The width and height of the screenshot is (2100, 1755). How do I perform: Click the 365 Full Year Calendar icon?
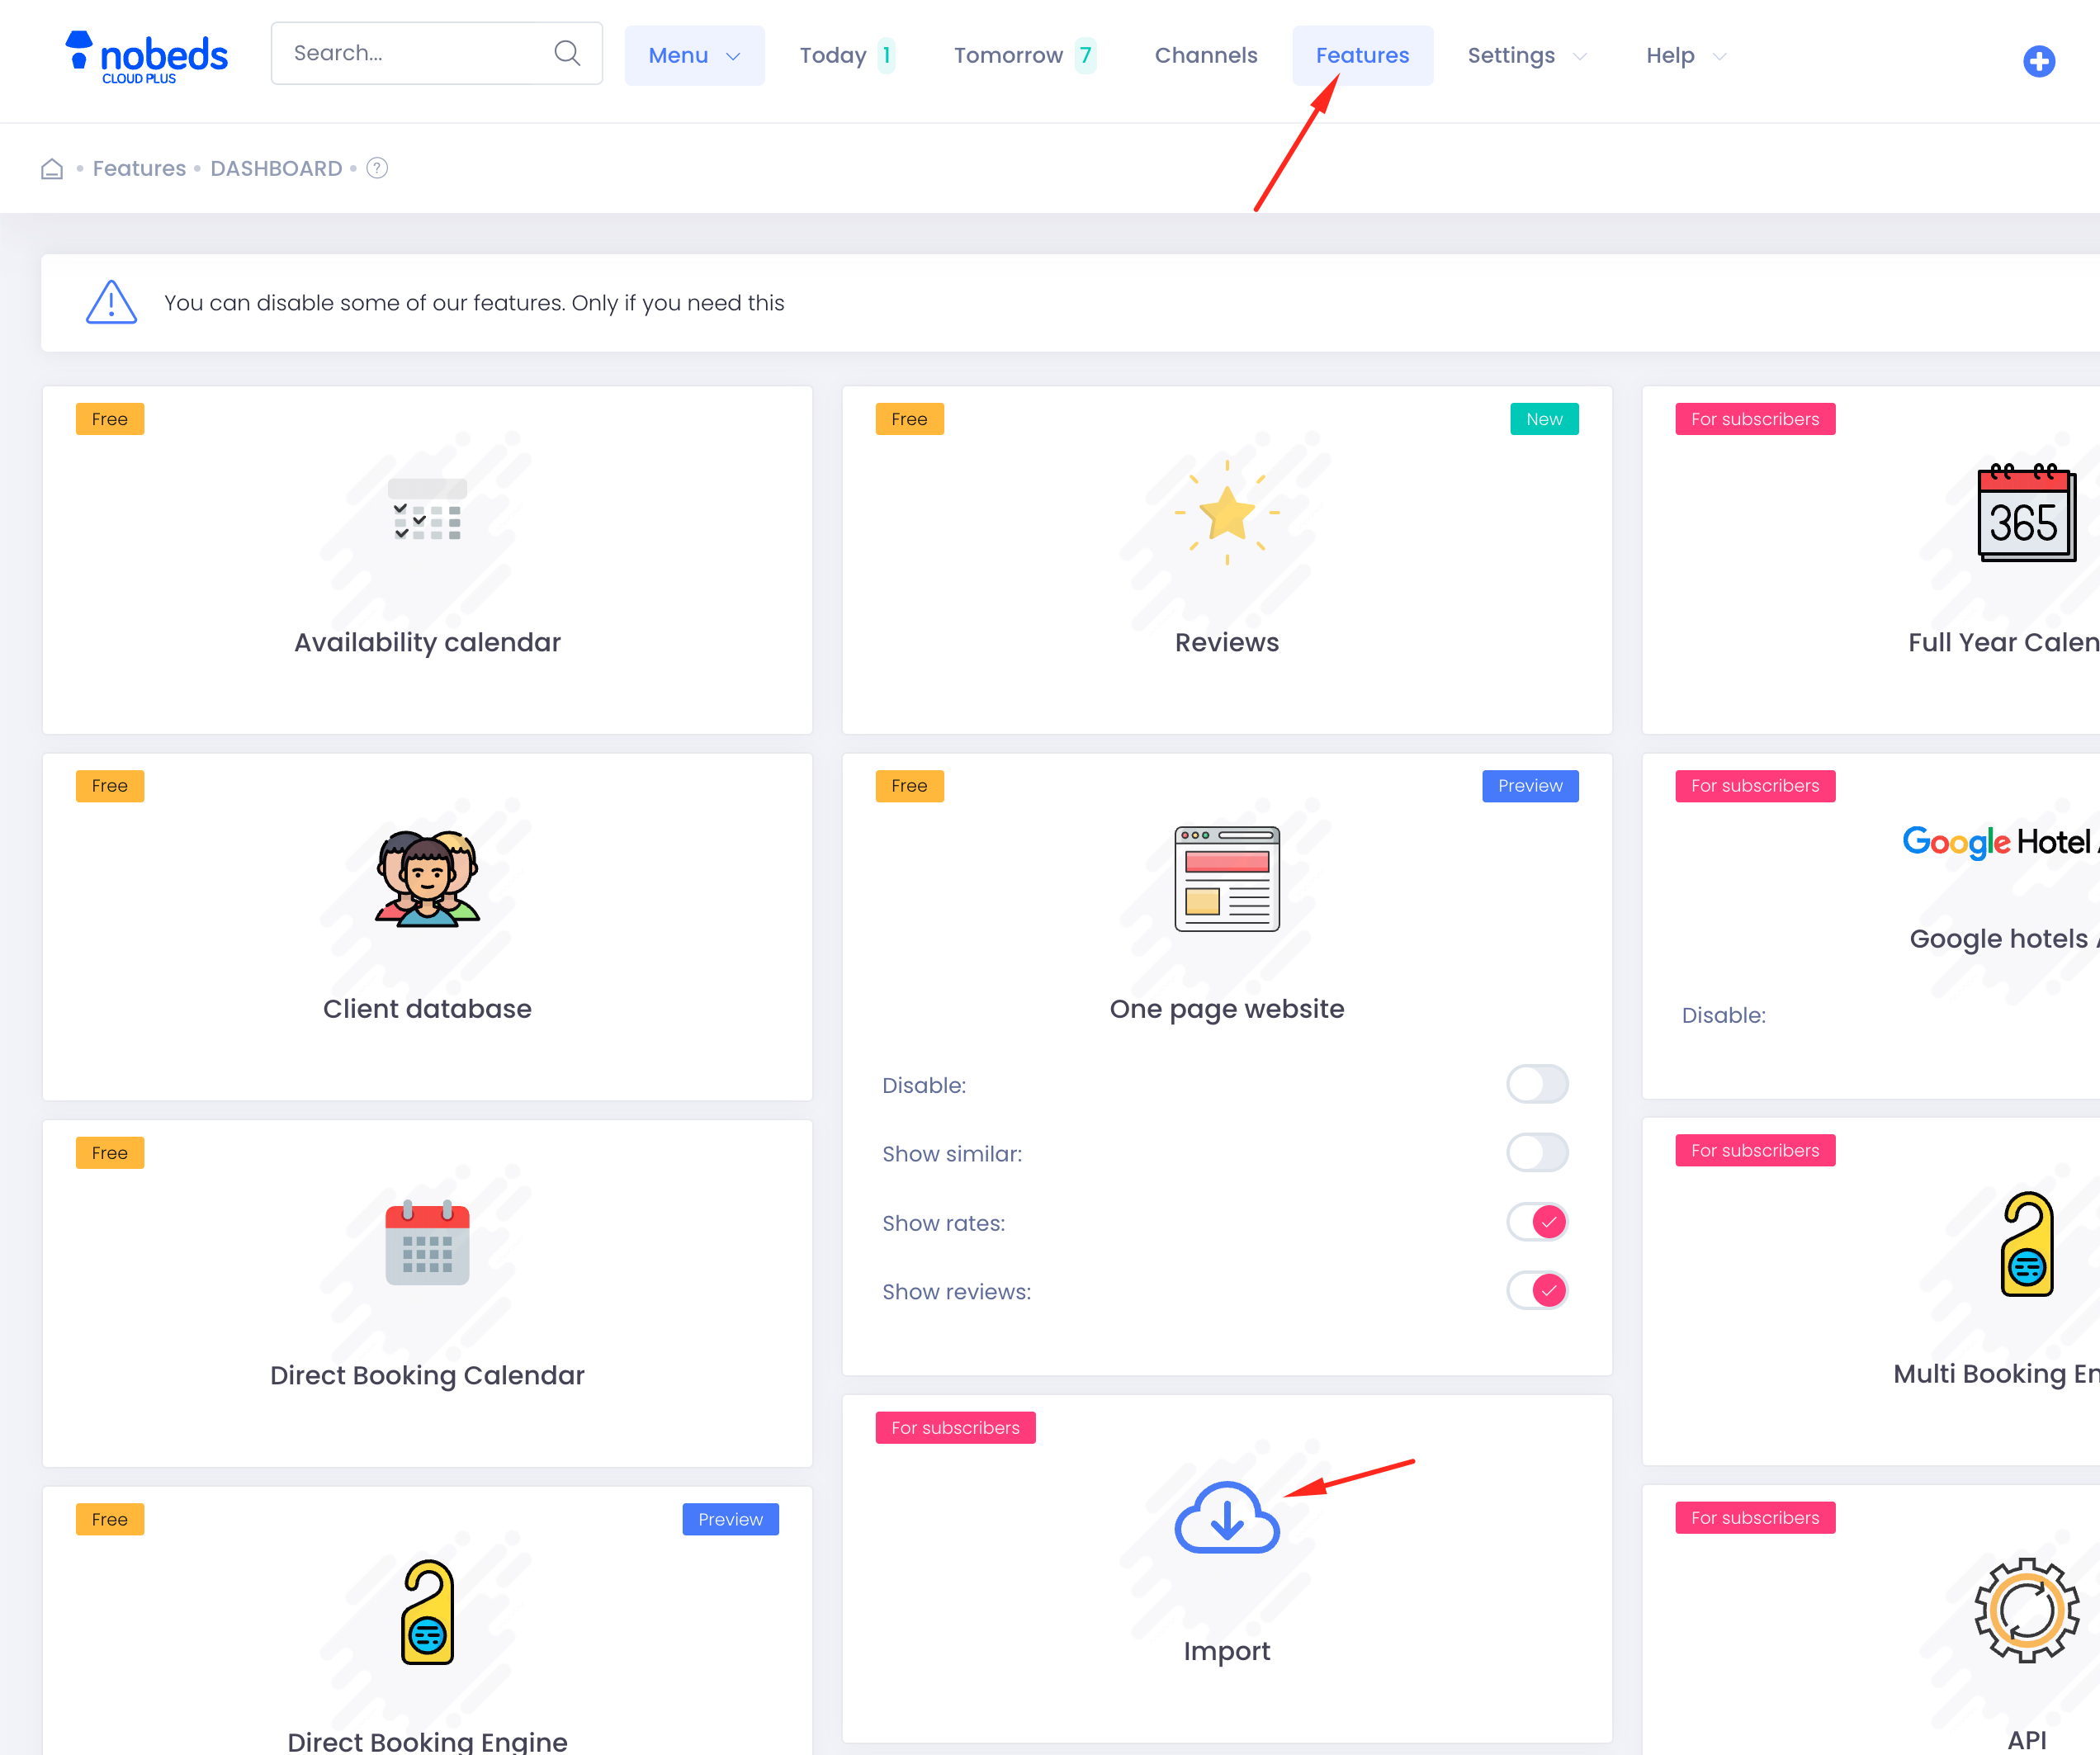(2026, 514)
